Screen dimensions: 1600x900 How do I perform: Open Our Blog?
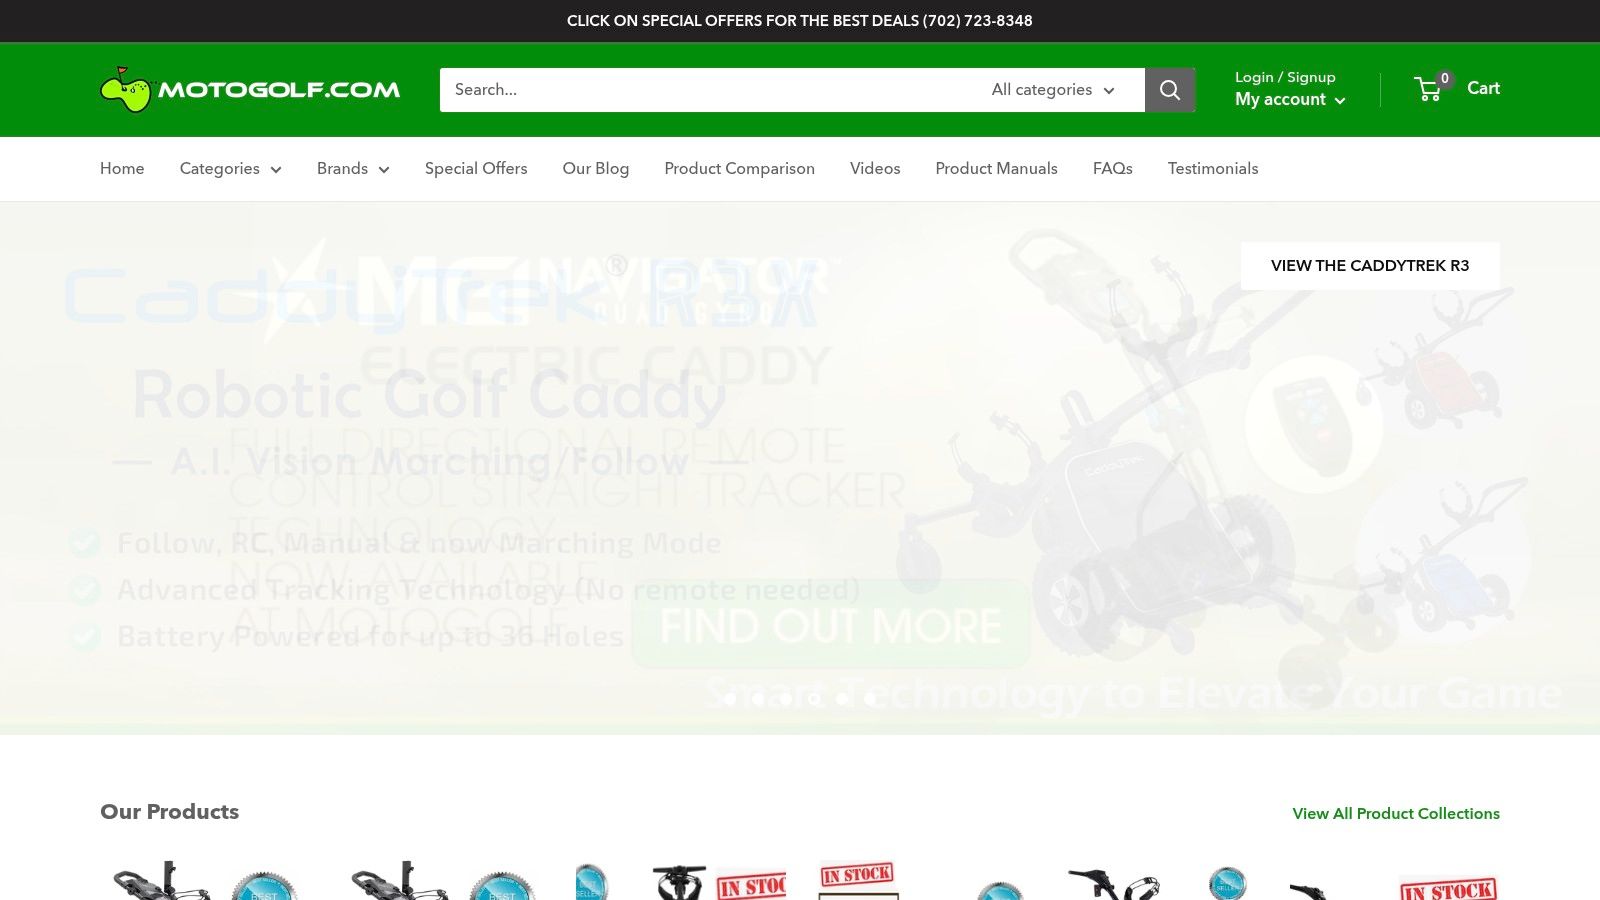[596, 169]
